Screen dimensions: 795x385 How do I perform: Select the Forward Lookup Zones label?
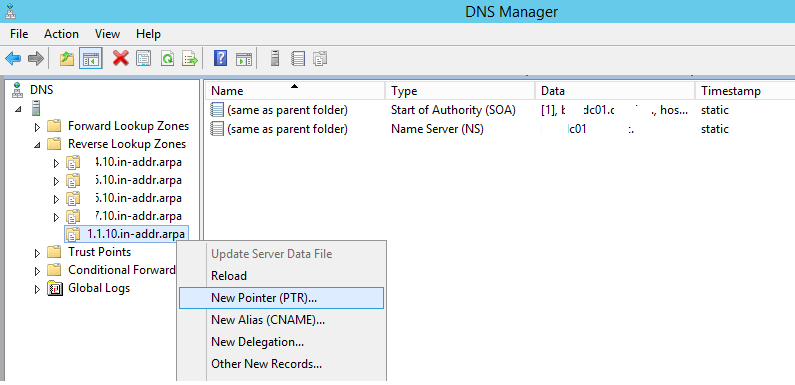(x=128, y=126)
